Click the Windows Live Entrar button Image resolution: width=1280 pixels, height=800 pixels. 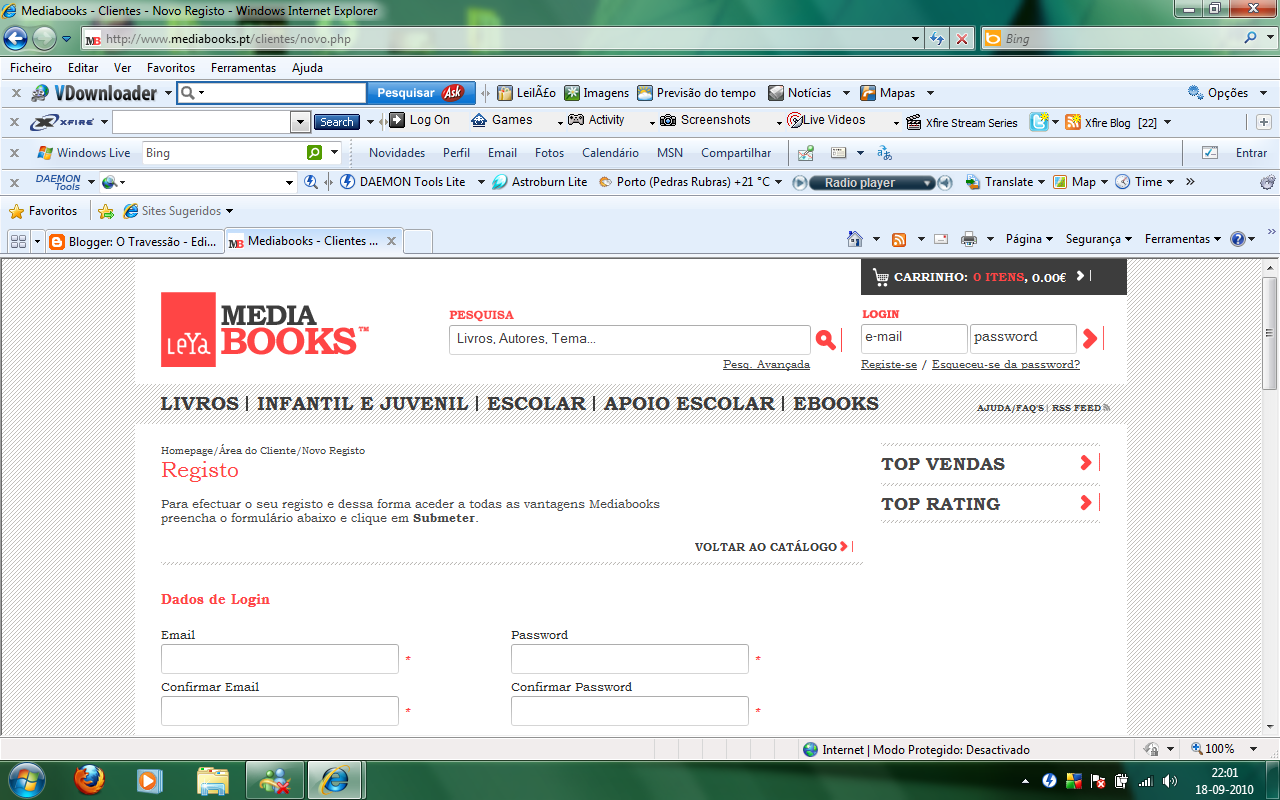(x=1251, y=153)
